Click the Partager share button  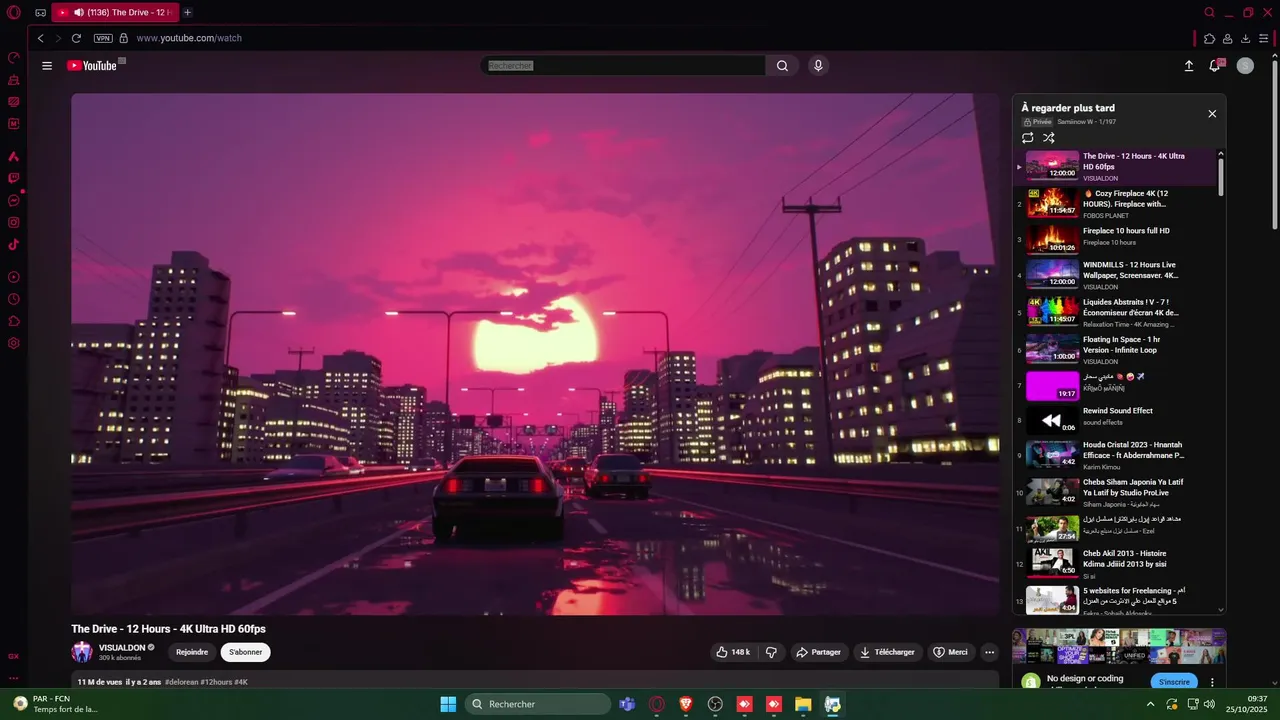click(818, 652)
